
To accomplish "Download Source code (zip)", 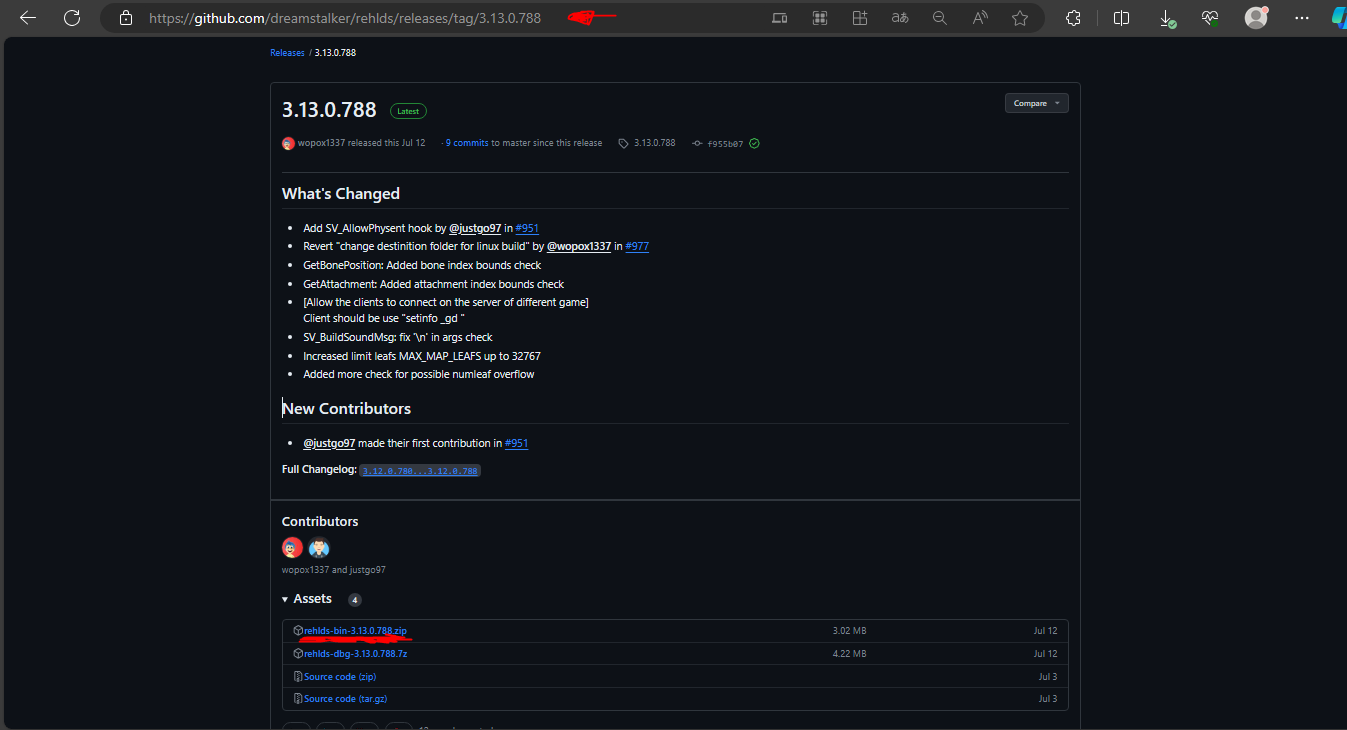I will (x=340, y=677).
